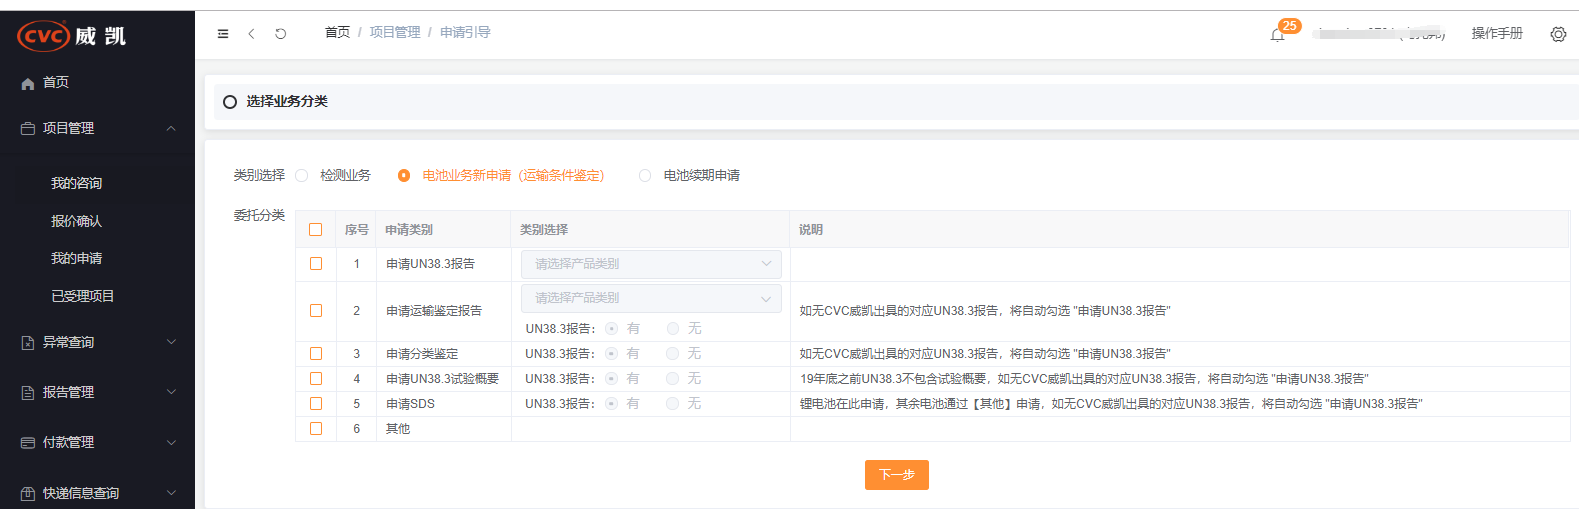Open the 操作手册 link

(x=1496, y=33)
